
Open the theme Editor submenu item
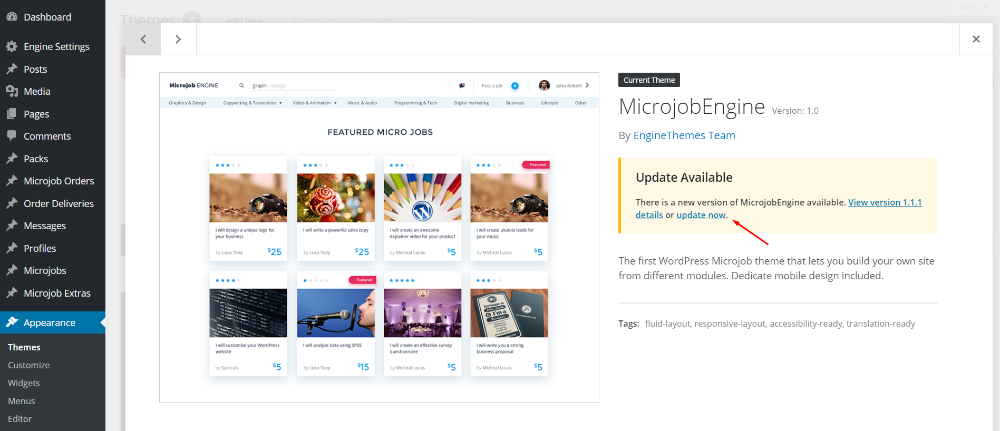[x=21, y=419]
